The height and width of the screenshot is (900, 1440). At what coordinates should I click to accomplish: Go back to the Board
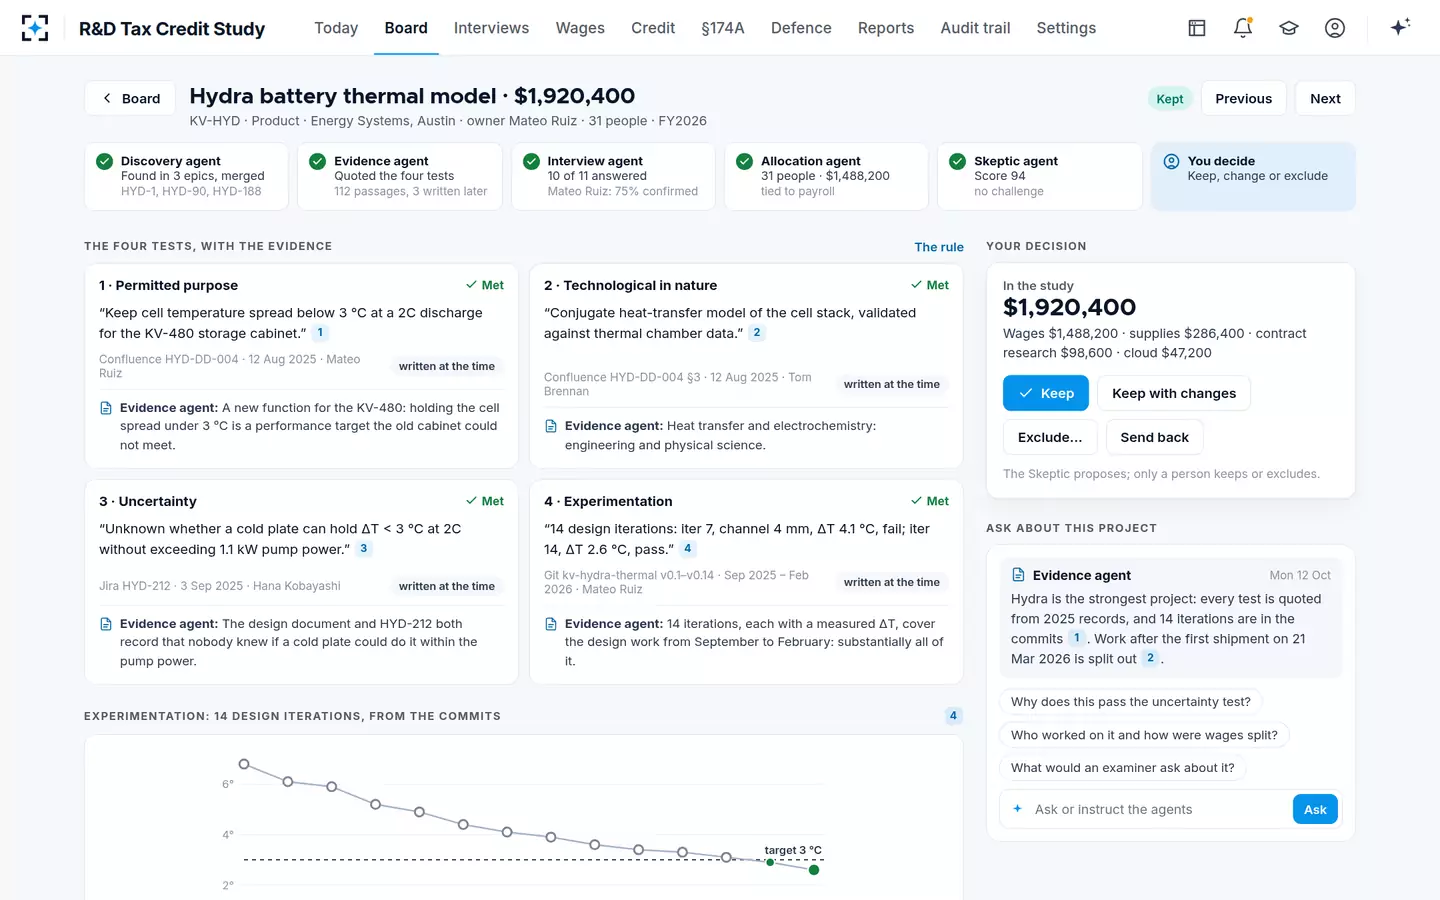(130, 98)
